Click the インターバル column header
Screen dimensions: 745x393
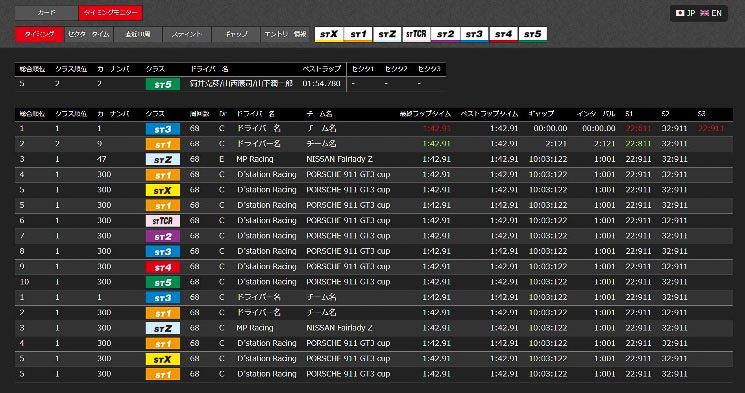pos(596,114)
